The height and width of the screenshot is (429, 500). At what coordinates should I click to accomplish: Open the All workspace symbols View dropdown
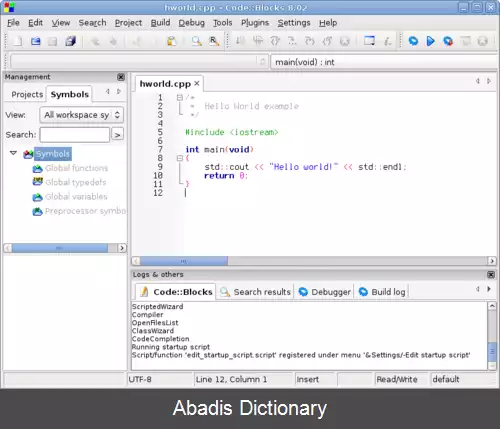pyautogui.click(x=82, y=115)
